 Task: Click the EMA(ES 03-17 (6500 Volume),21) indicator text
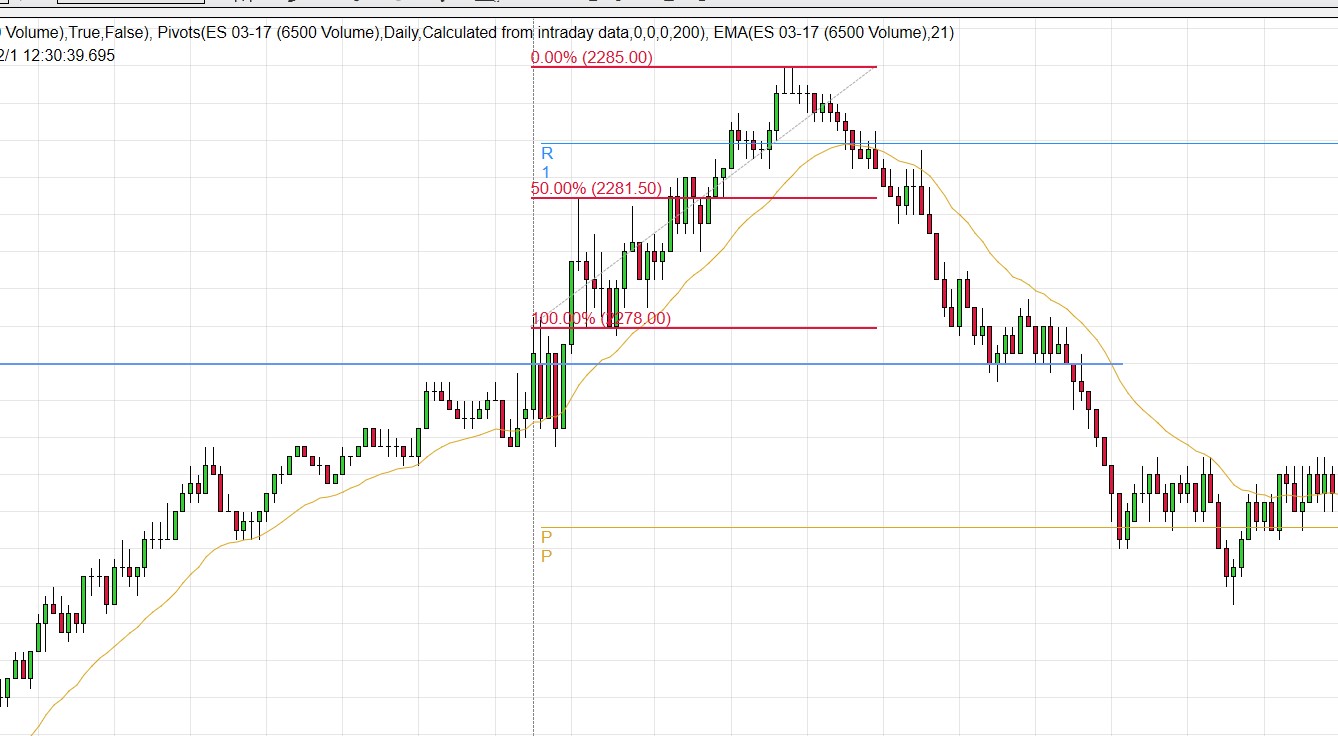pyautogui.click(x=834, y=33)
